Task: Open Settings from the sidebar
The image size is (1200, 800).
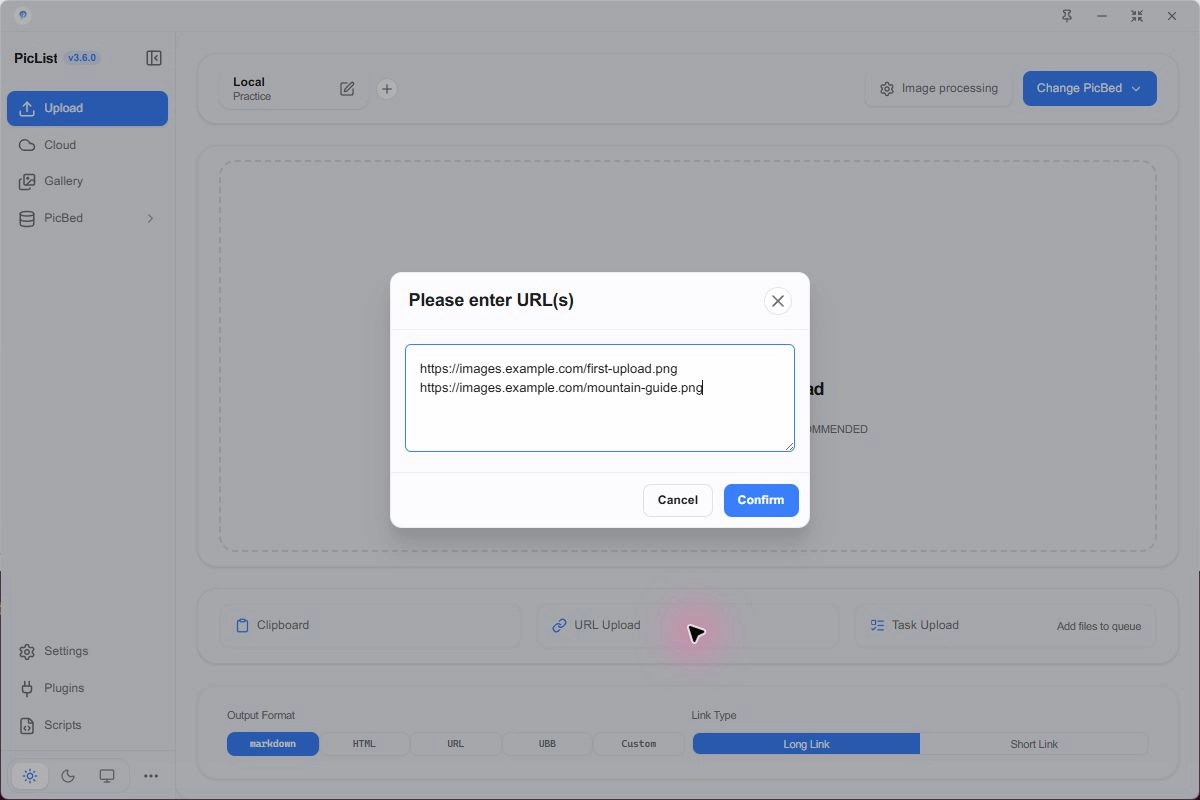Action: click(87, 651)
